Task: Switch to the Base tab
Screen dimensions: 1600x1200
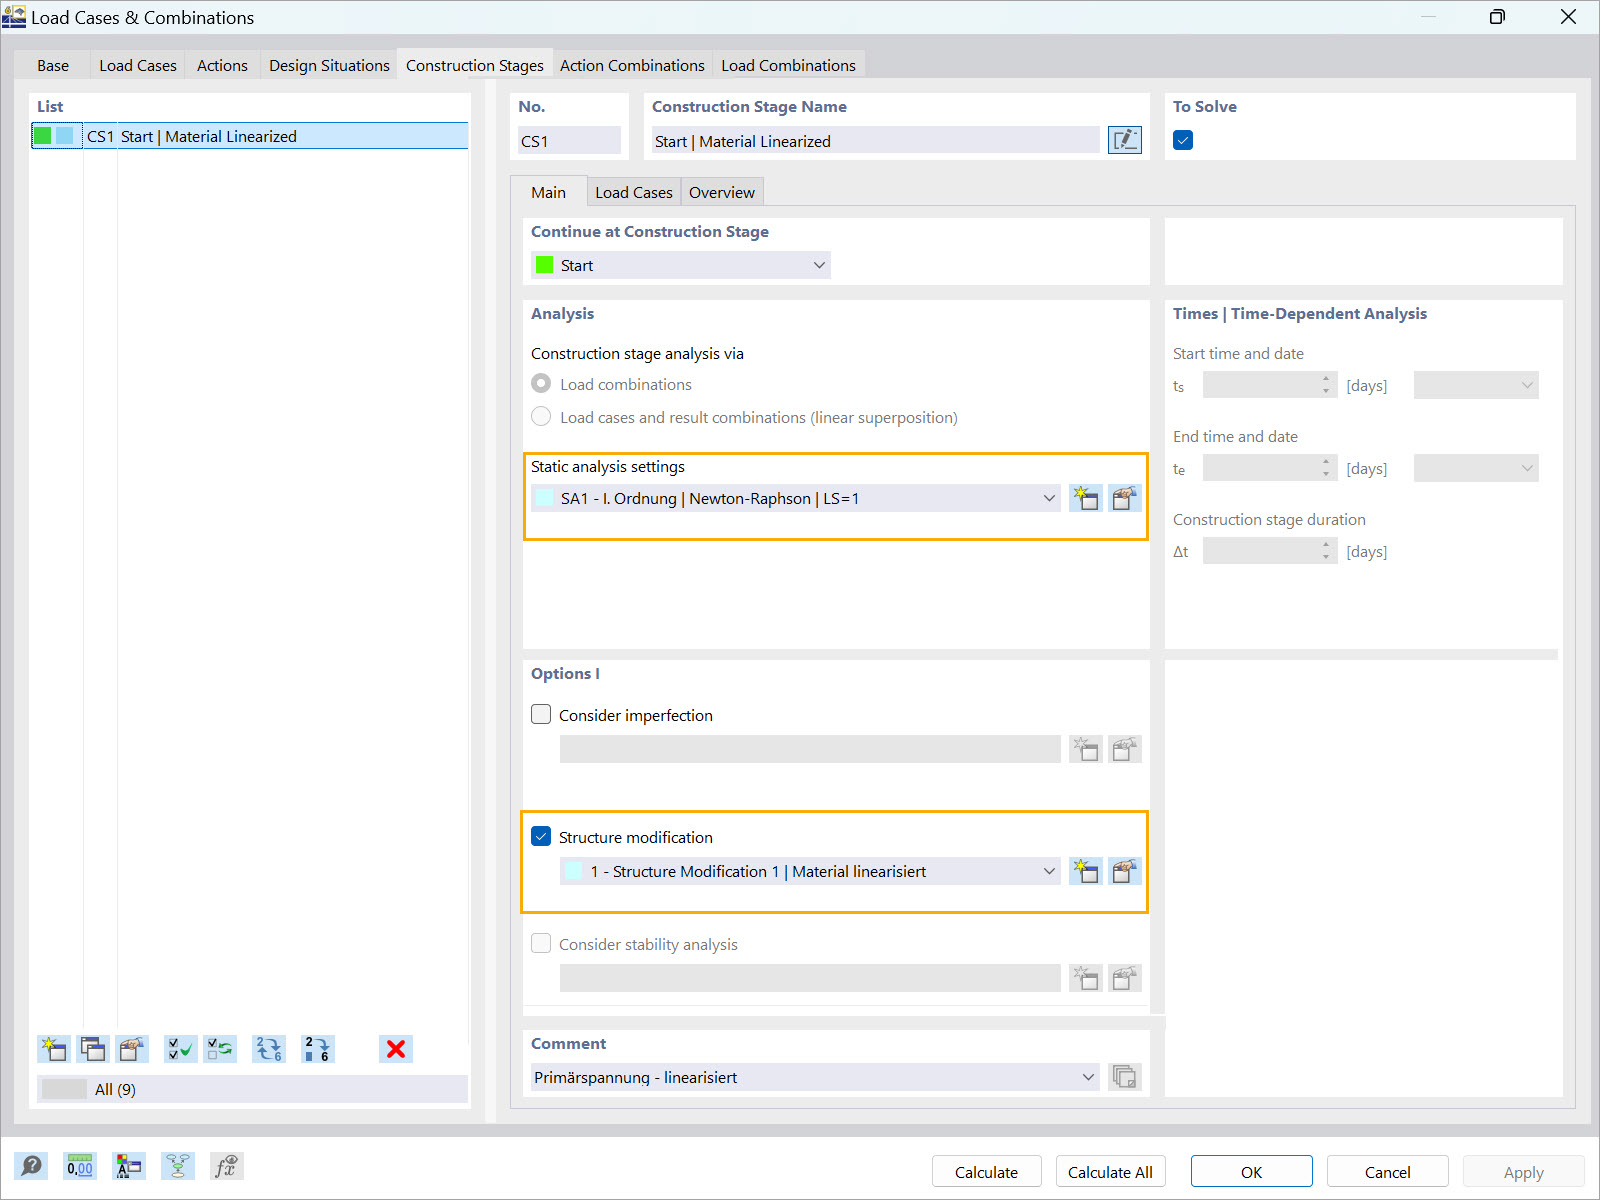Action: (x=53, y=65)
